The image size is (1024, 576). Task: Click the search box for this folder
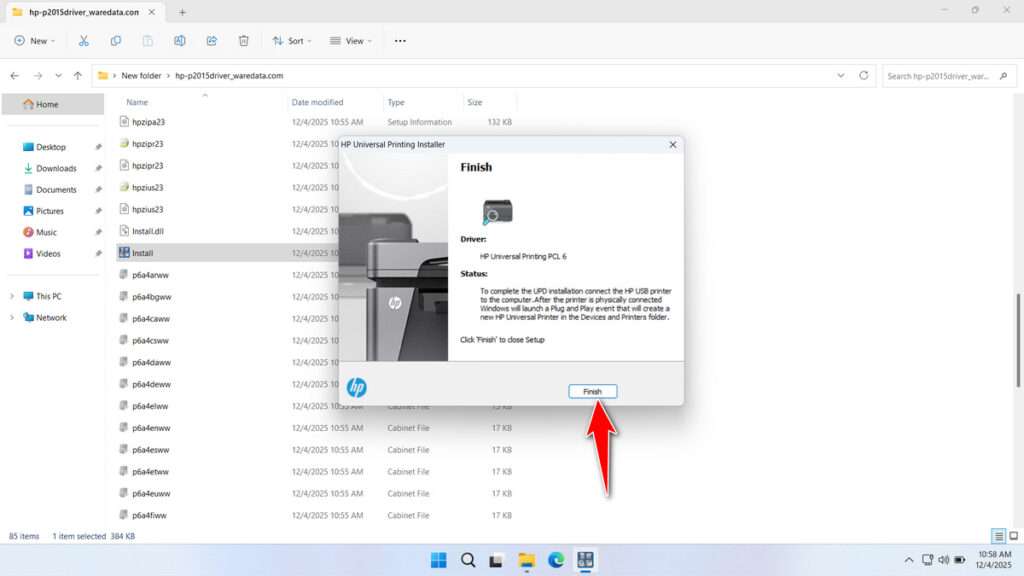[x=945, y=75]
